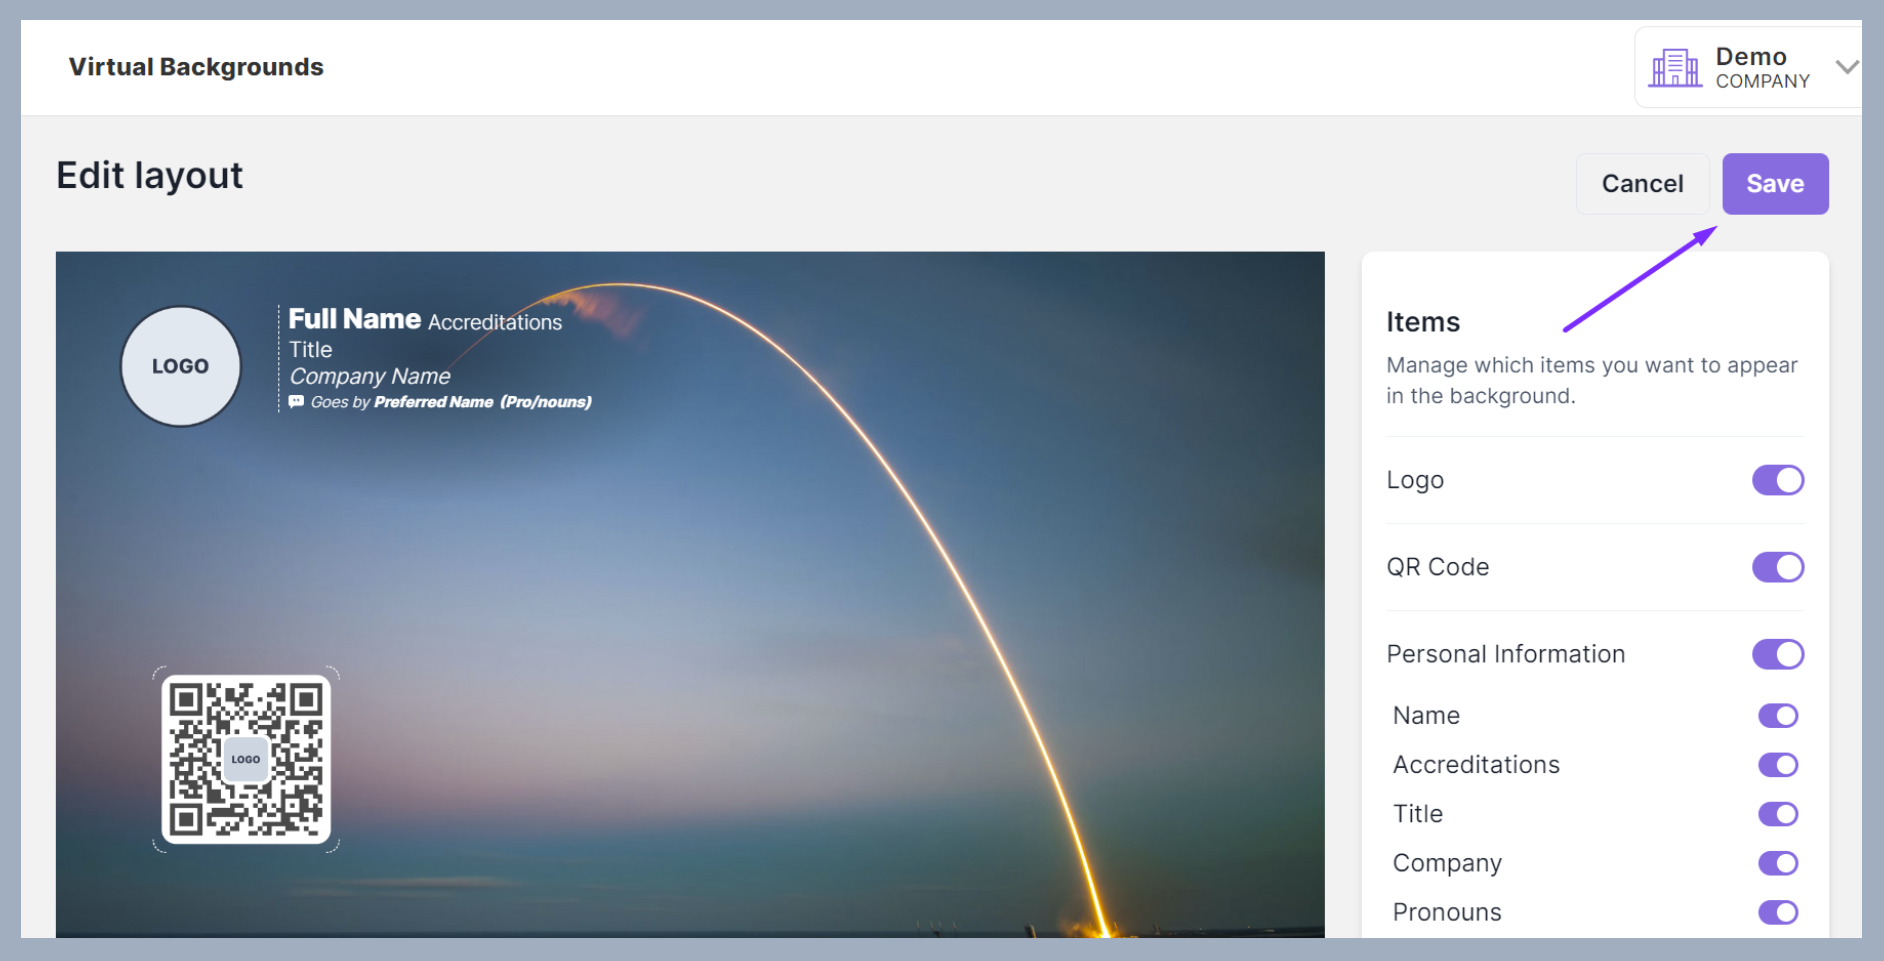Disable the QR Code switch
This screenshot has width=1884, height=961.
tap(1778, 567)
